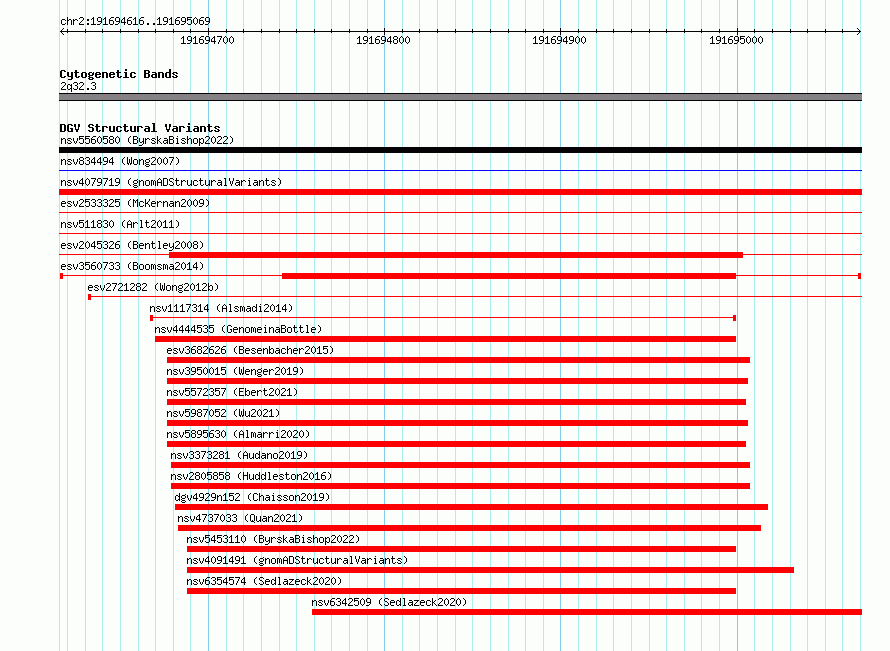Select the esv2721282 (Wong2012b) label
This screenshot has height=651, width=890.
pyautogui.click(x=153, y=287)
